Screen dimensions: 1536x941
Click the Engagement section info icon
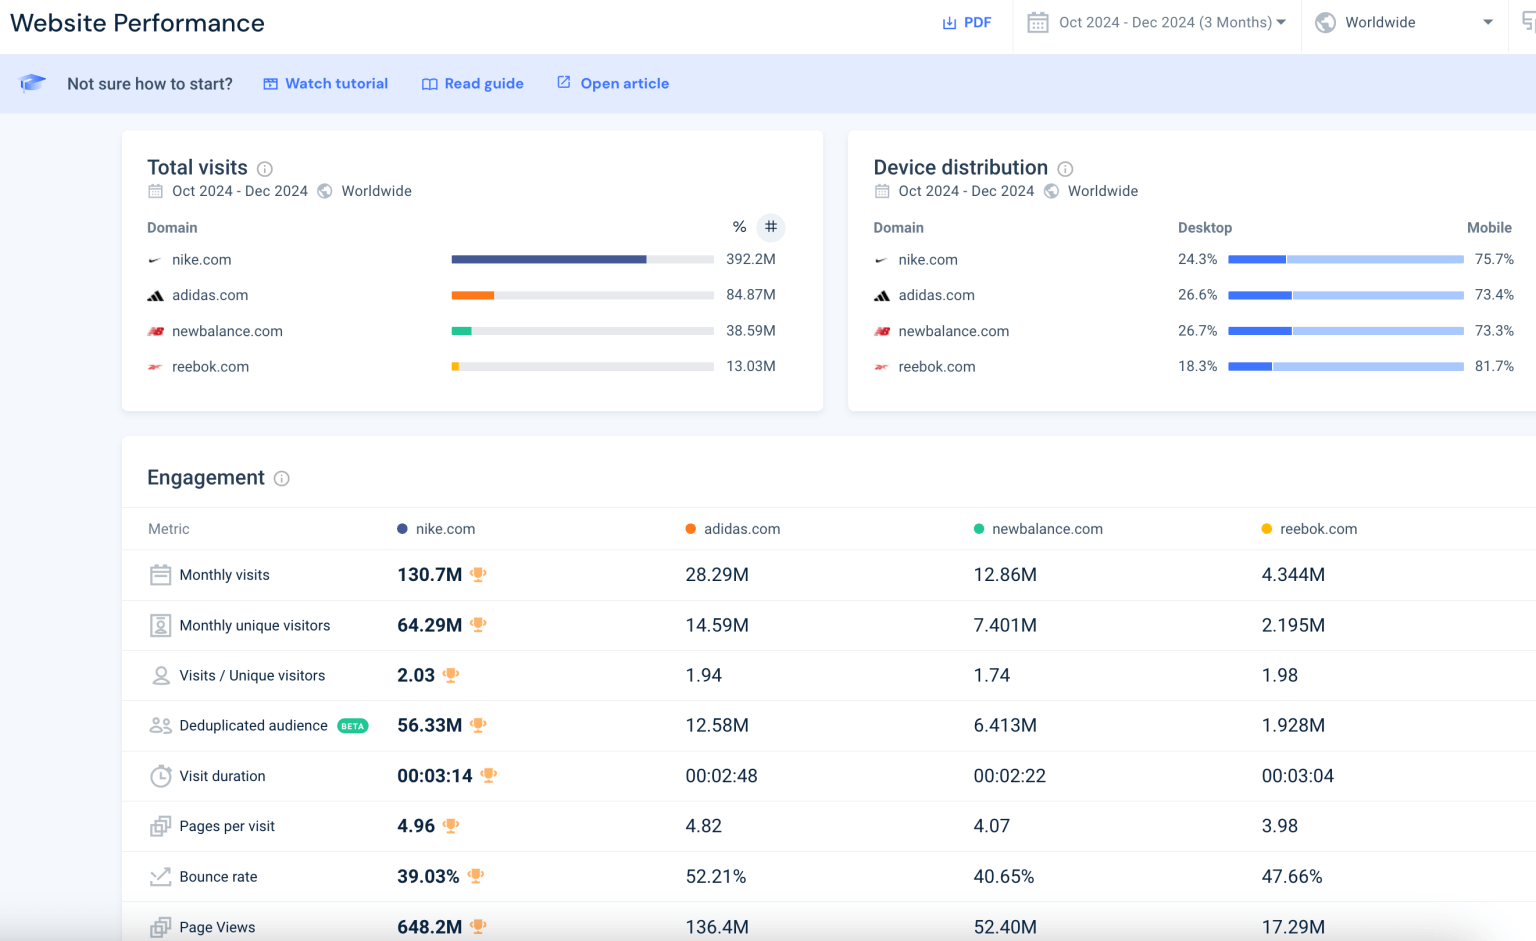(281, 478)
